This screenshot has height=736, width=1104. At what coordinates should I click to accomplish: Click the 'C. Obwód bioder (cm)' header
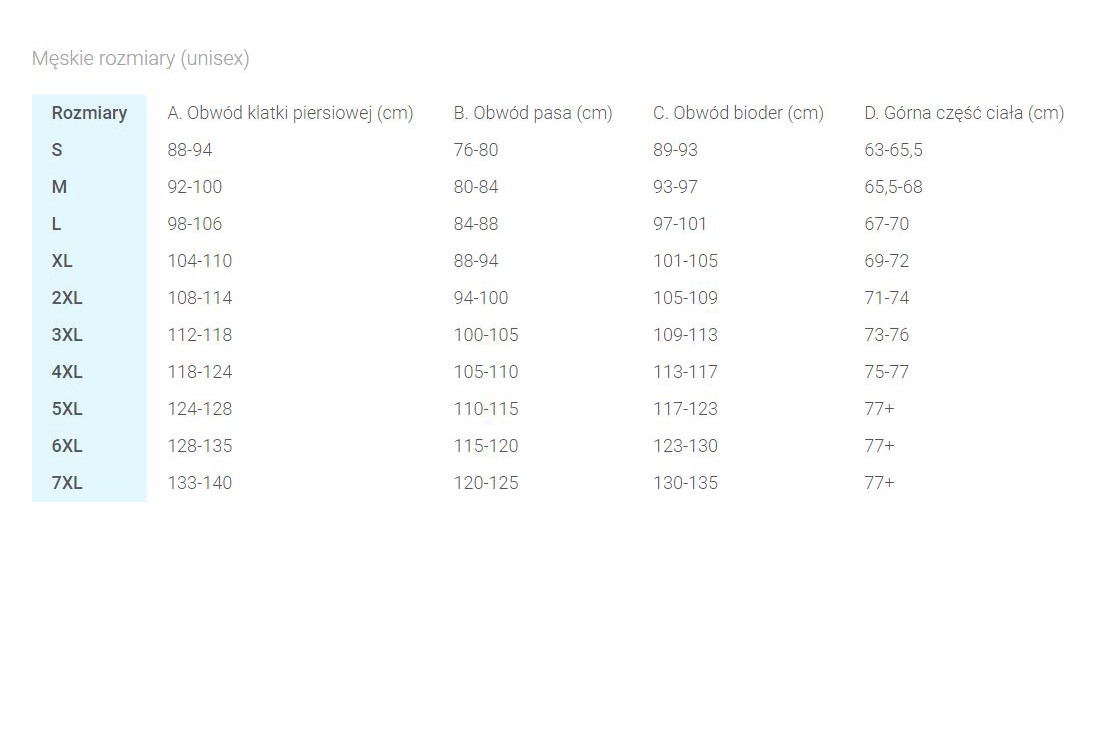[739, 113]
